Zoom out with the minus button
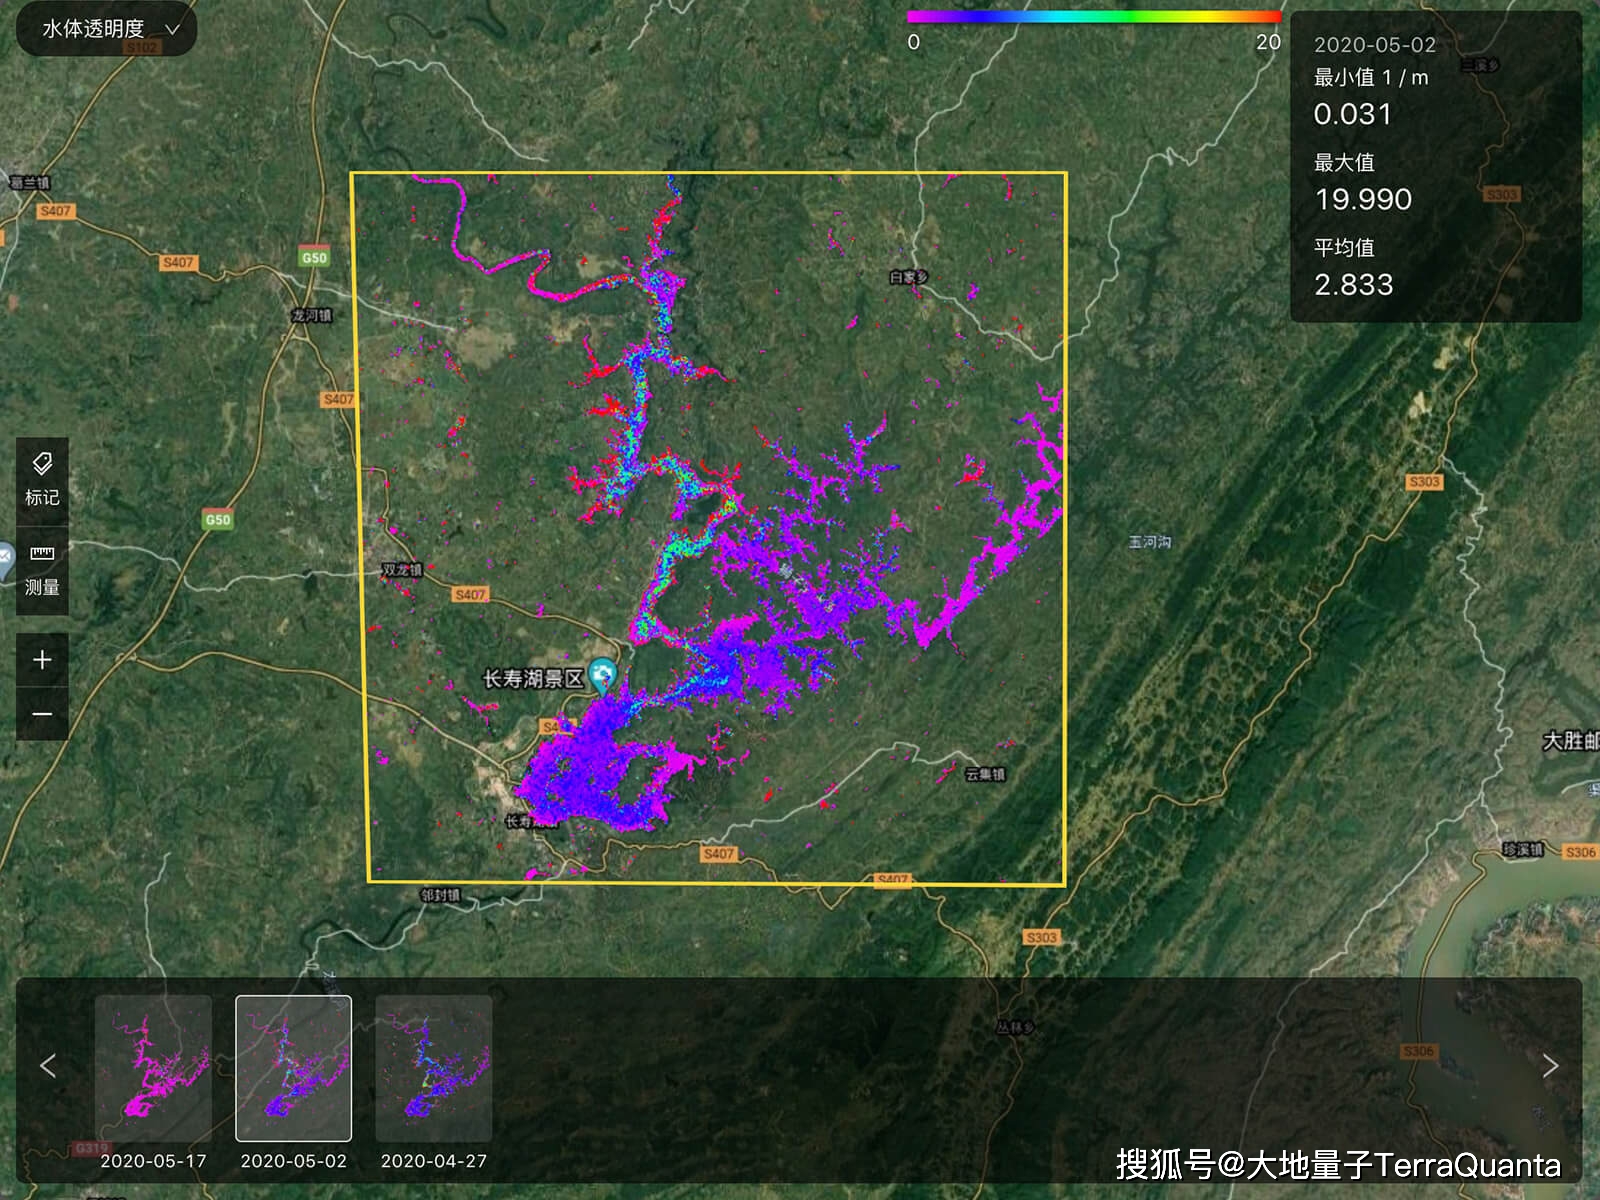The width and height of the screenshot is (1600, 1200). pos(42,714)
